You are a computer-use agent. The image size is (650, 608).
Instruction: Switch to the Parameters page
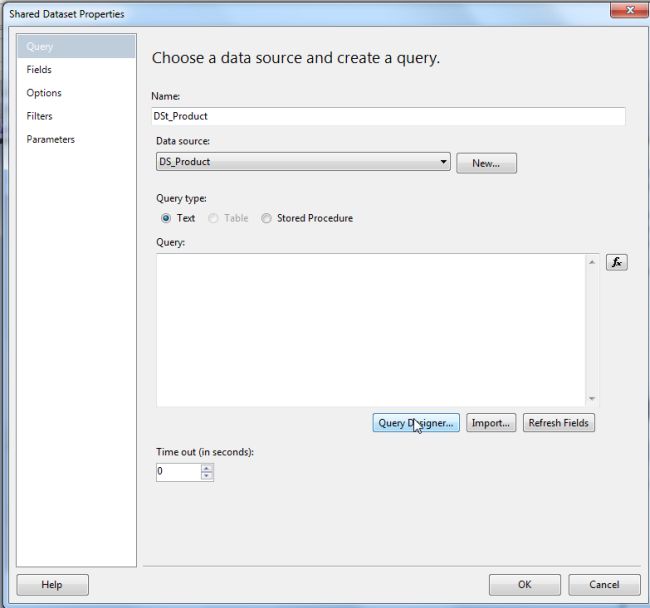76,139
